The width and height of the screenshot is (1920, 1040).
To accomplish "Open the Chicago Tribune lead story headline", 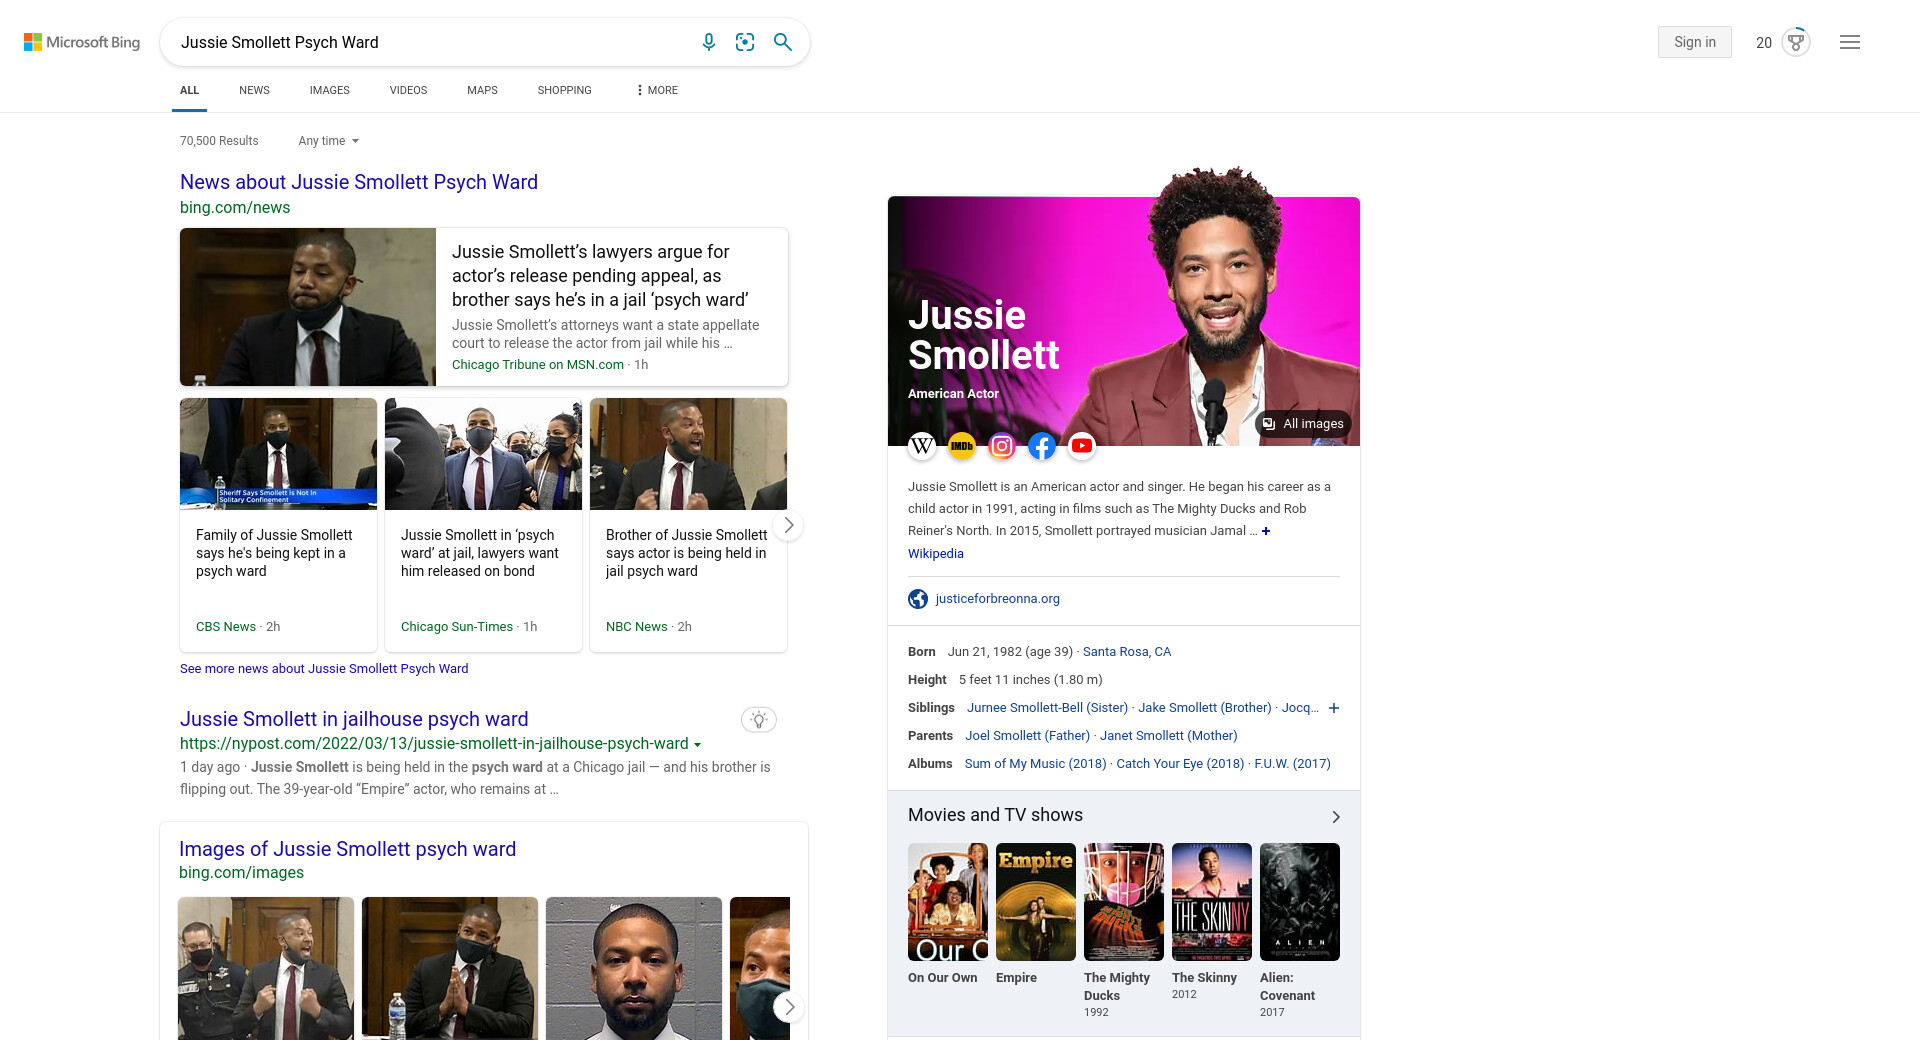I will click(x=600, y=276).
